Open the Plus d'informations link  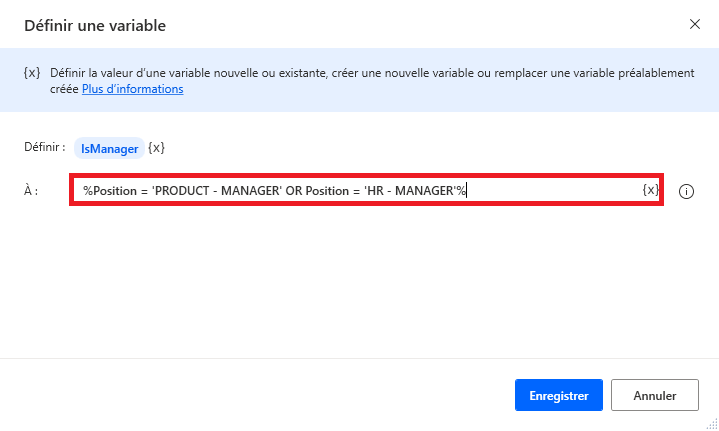coord(133,89)
